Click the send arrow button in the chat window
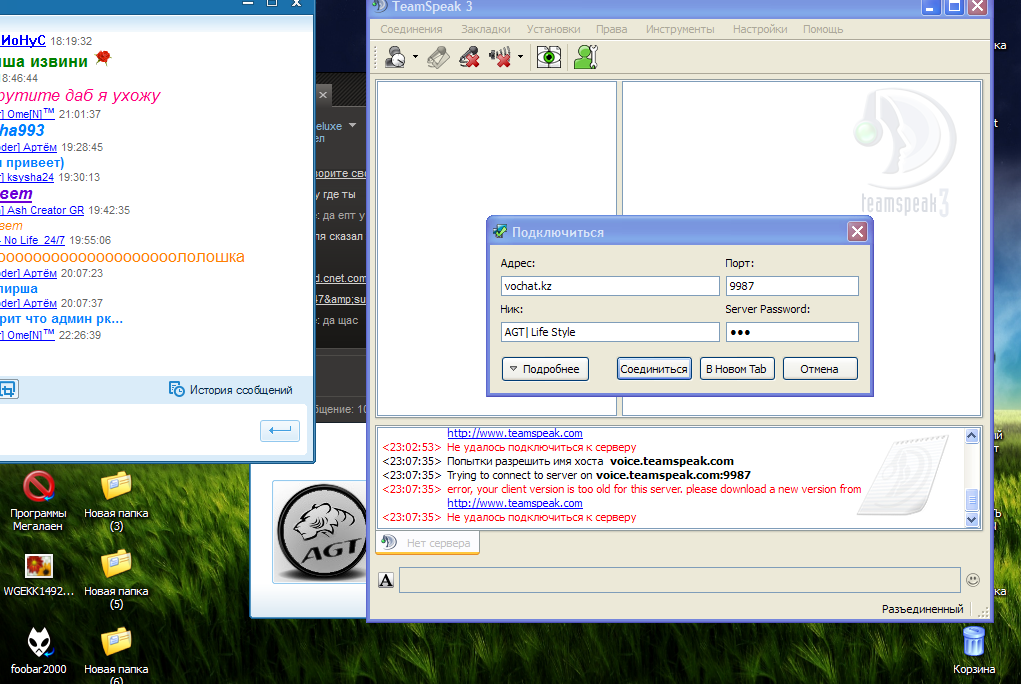1021x684 pixels. (x=280, y=431)
